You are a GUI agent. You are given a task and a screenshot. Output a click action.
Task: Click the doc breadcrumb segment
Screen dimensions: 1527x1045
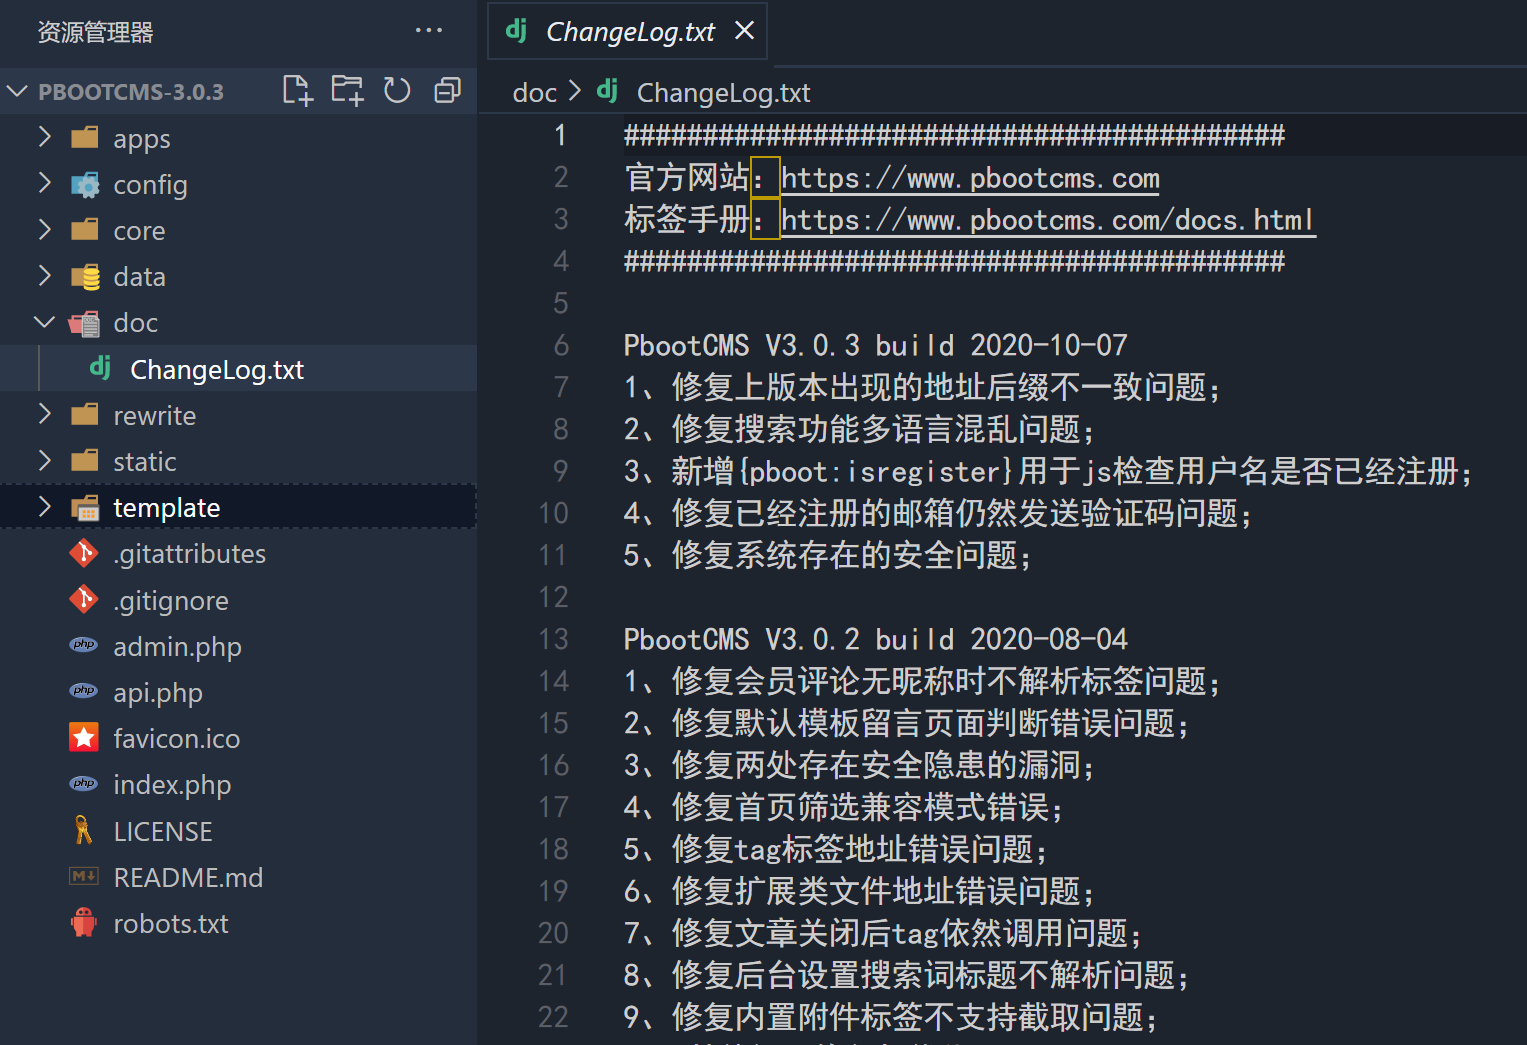[534, 92]
